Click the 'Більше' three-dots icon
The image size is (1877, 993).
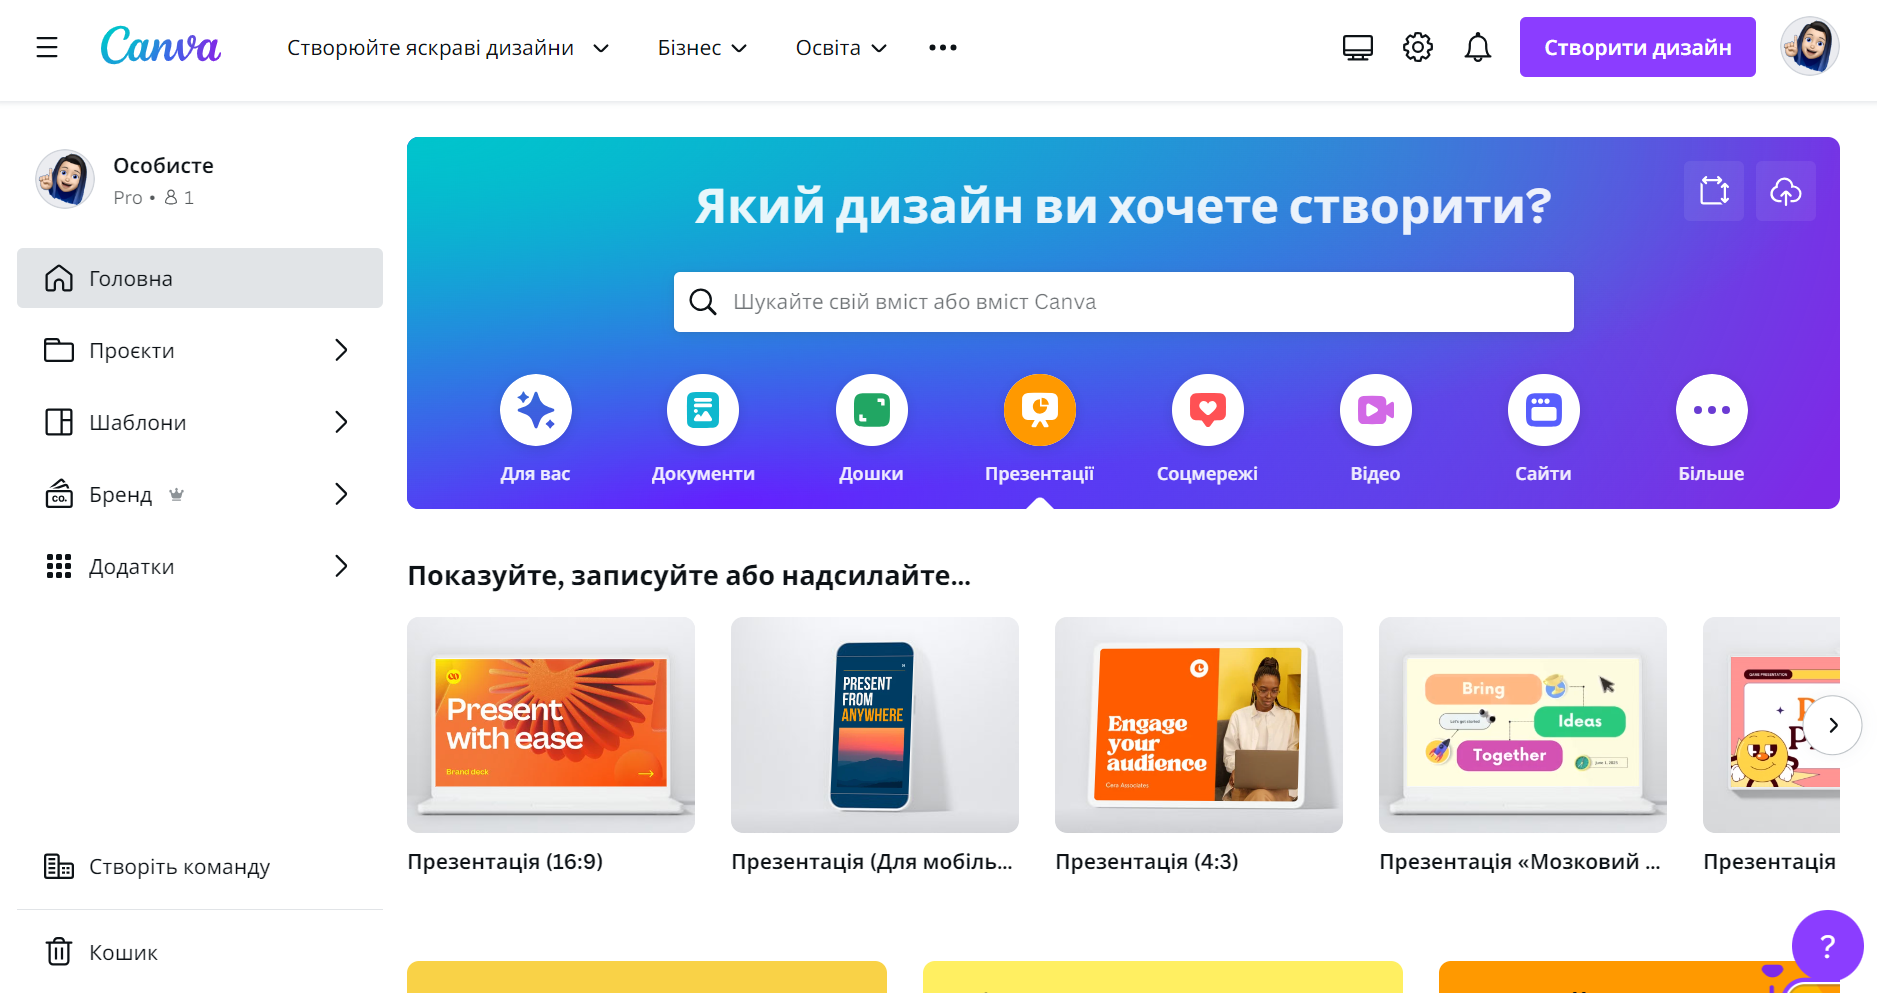[1712, 410]
